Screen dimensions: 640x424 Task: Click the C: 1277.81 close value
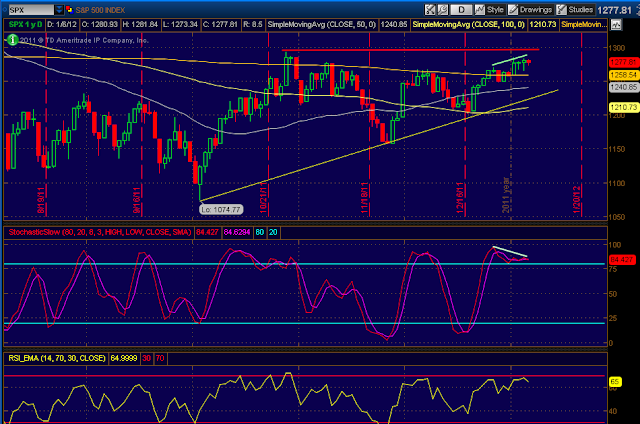click(220, 24)
